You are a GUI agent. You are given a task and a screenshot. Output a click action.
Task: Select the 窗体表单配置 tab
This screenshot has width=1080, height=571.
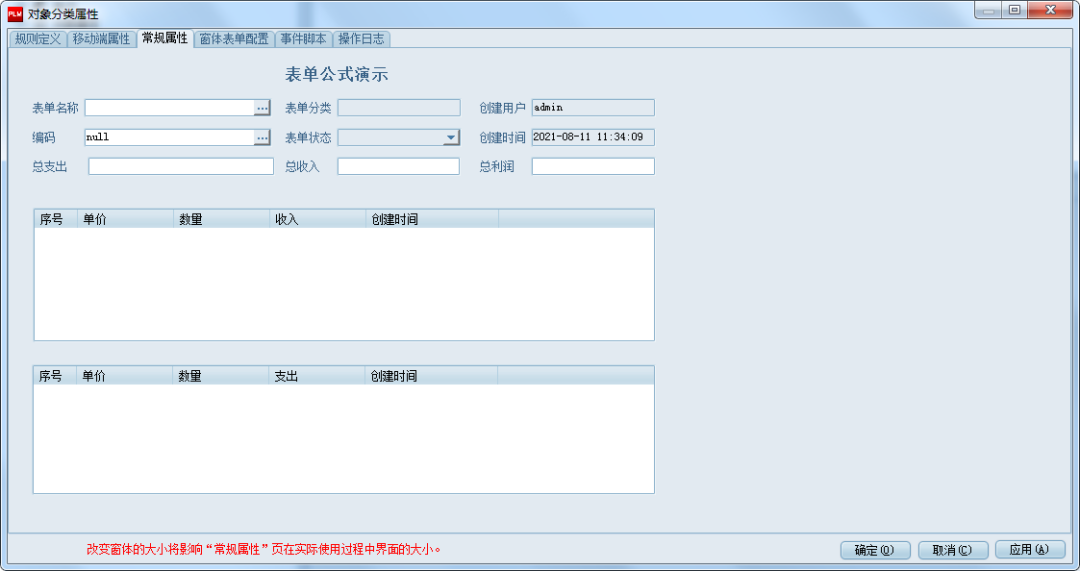[233, 39]
